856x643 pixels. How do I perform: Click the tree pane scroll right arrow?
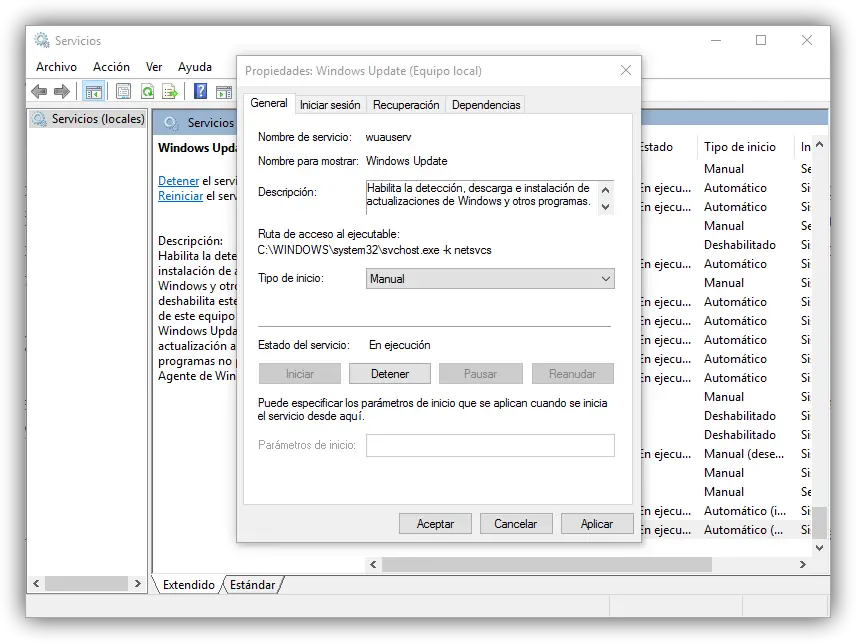[x=138, y=584]
